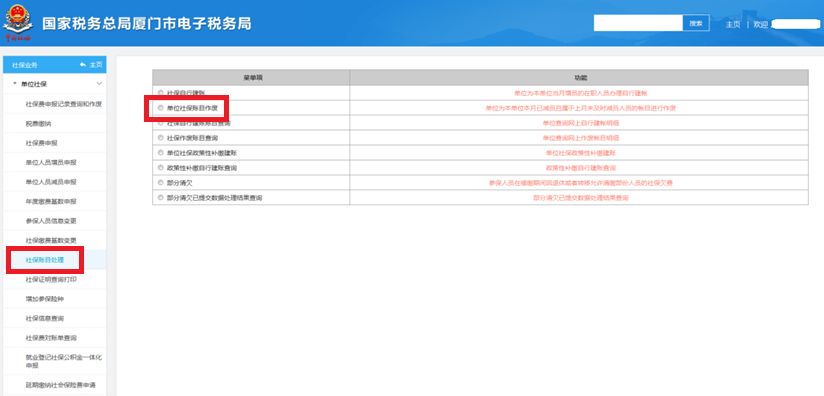Open 单位人员增员申报 in sidebar
The height and width of the screenshot is (396, 824).
tap(51, 162)
